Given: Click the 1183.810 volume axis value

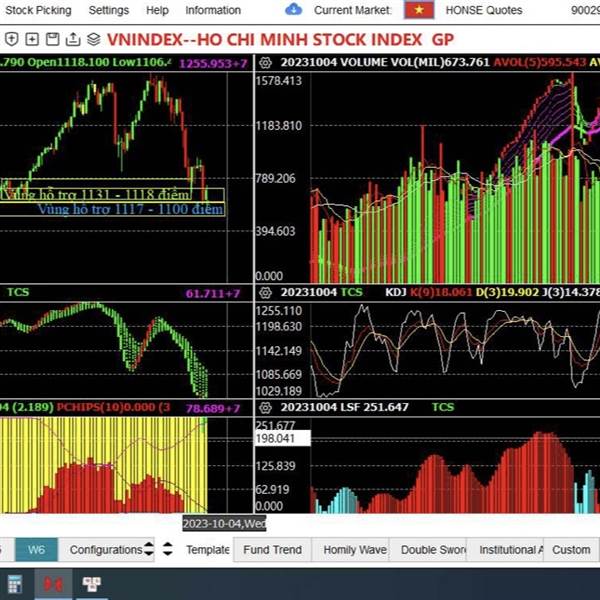Looking at the screenshot, I should [x=279, y=126].
